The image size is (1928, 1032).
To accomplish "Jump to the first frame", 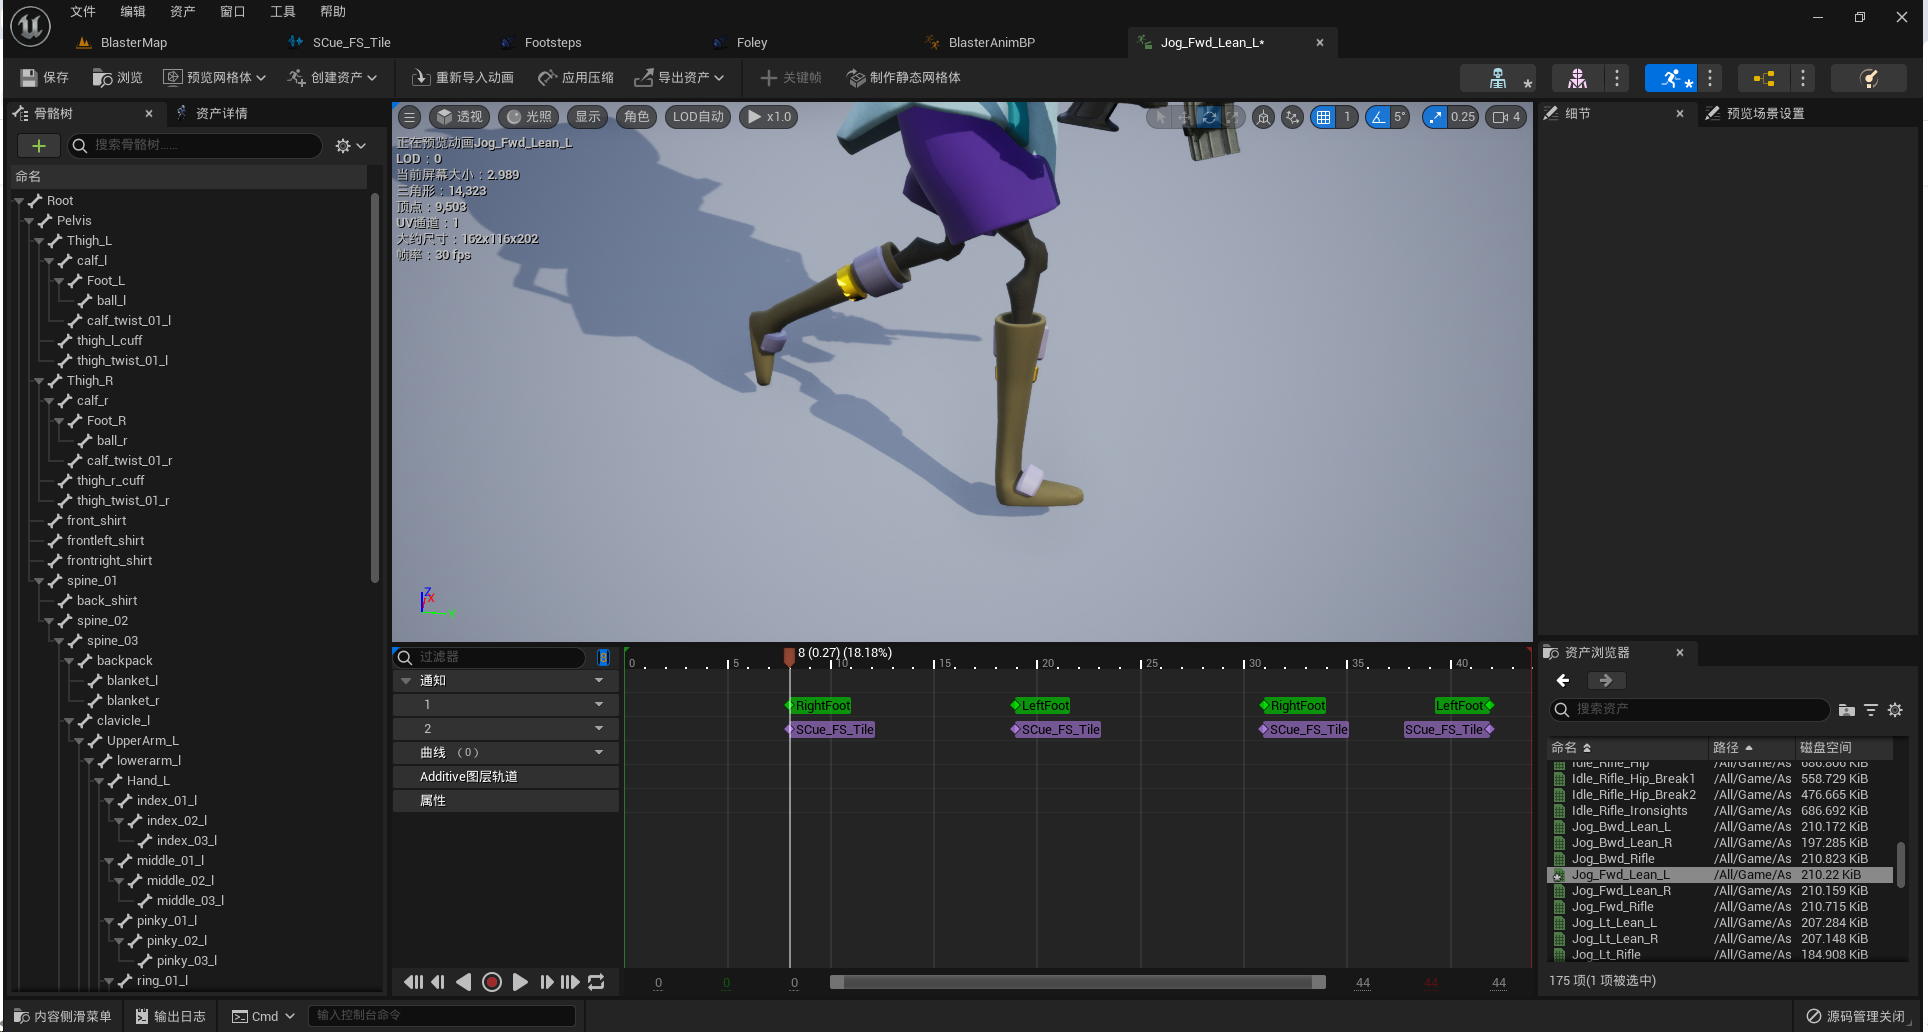I will tap(412, 982).
